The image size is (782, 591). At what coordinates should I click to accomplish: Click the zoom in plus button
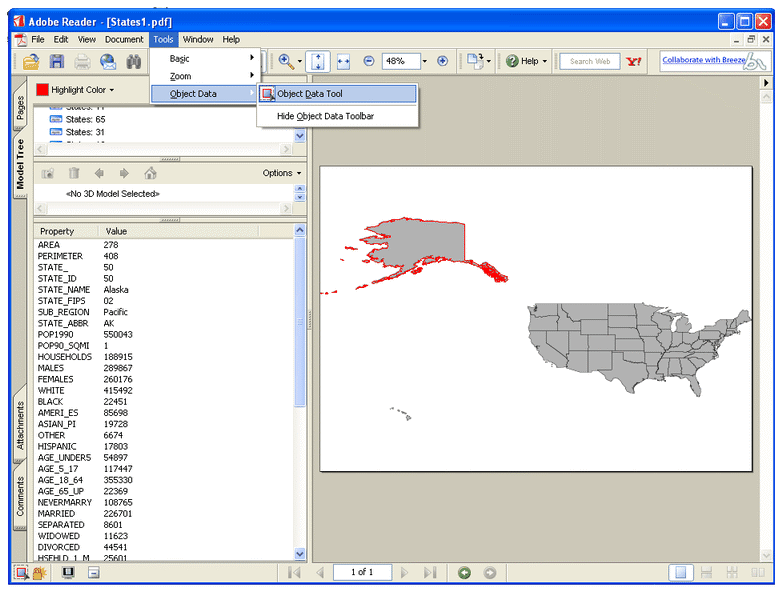pos(442,61)
